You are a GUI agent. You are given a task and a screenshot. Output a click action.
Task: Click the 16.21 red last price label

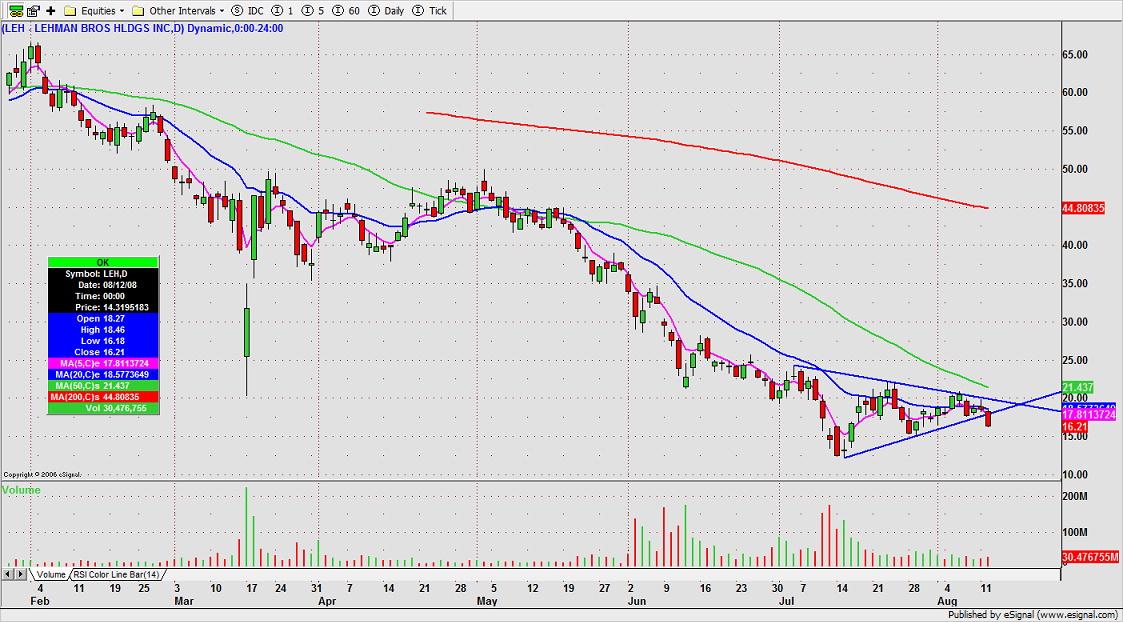1074,426
